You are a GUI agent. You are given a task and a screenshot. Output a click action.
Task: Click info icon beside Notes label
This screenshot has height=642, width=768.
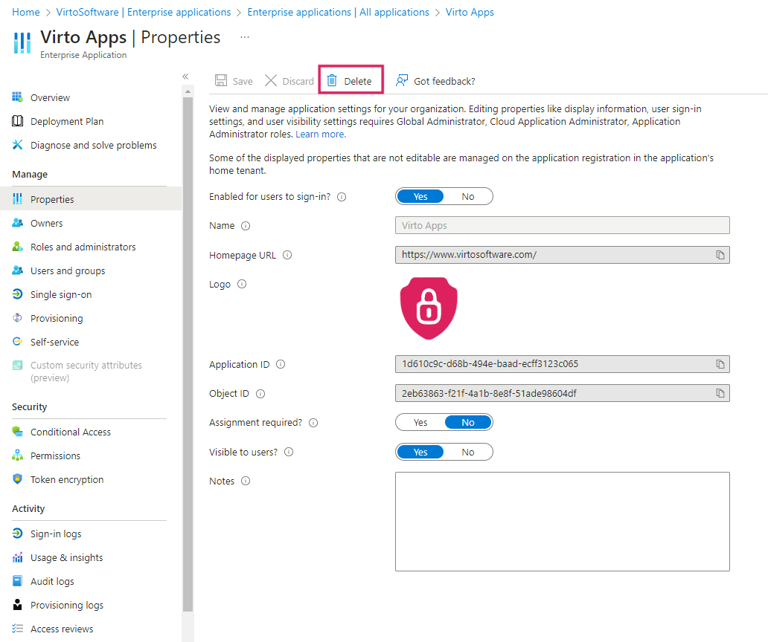(x=246, y=481)
